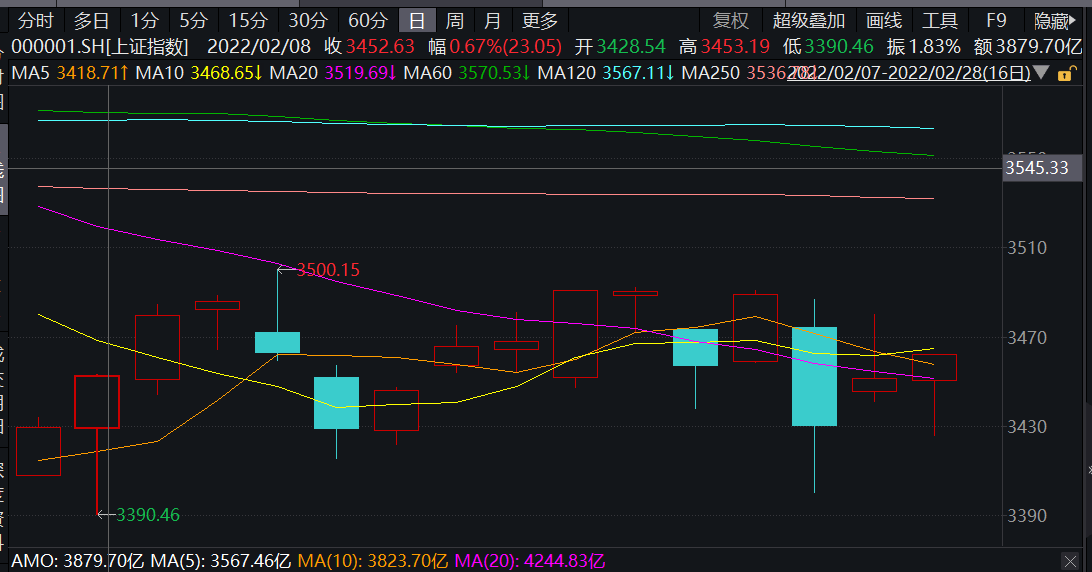Open the 画线 drawing lines button
Screen dimensions: 1092x572
pos(883,21)
